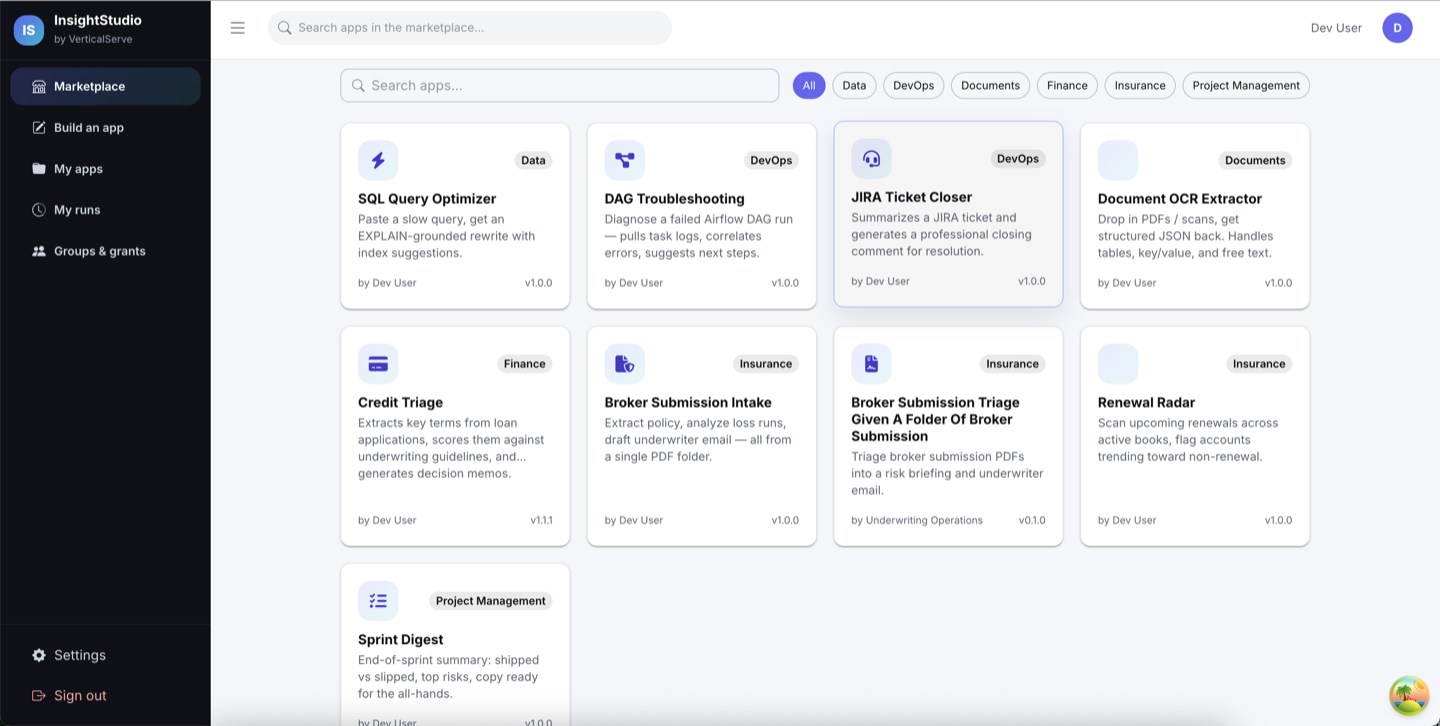Open the Broker Submission Intake title
Image resolution: width=1440 pixels, height=726 pixels.
click(688, 403)
